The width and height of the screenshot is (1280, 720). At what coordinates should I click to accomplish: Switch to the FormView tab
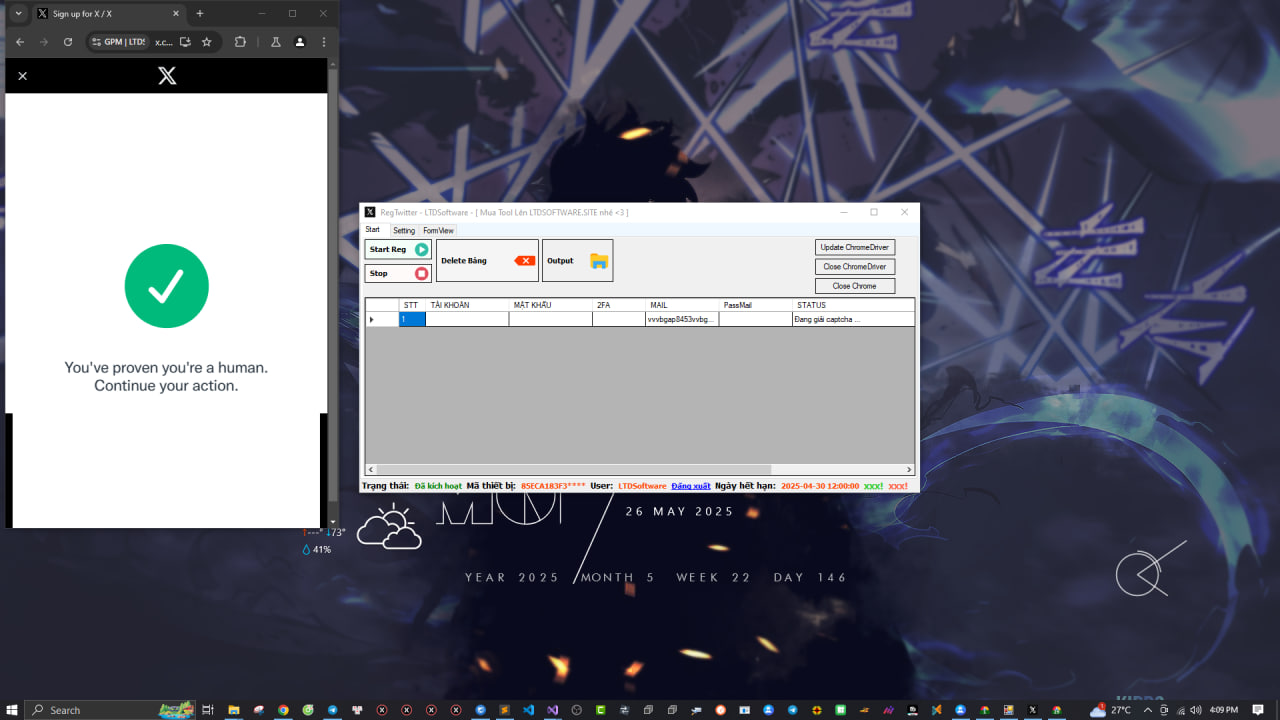pyautogui.click(x=438, y=230)
